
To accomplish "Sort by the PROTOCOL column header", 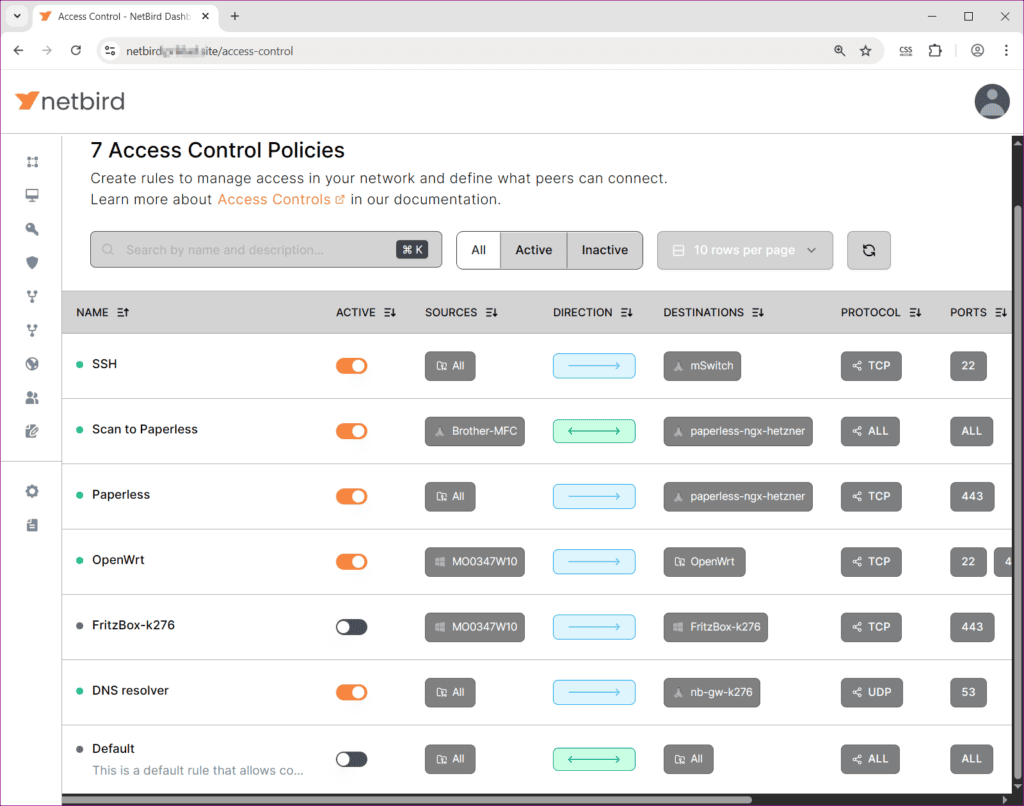I will [x=880, y=312].
